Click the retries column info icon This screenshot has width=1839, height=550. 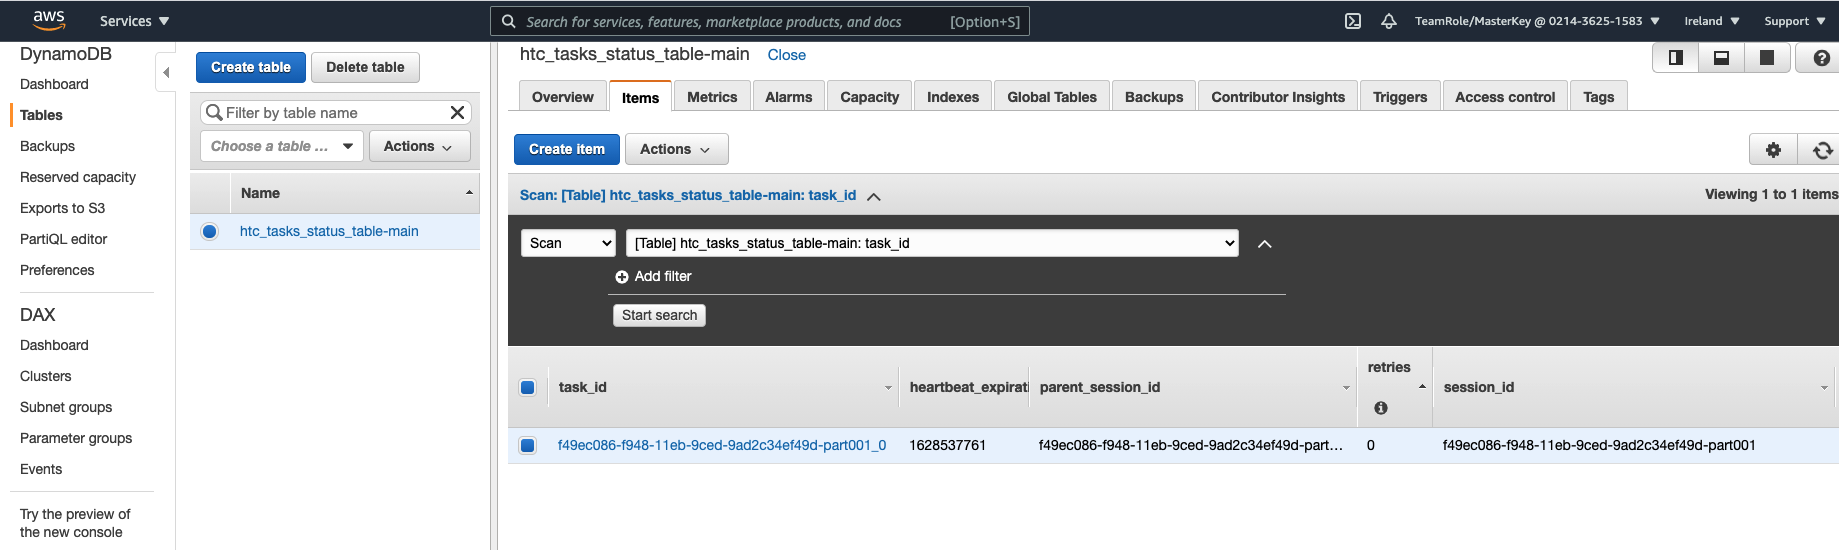tap(1380, 408)
